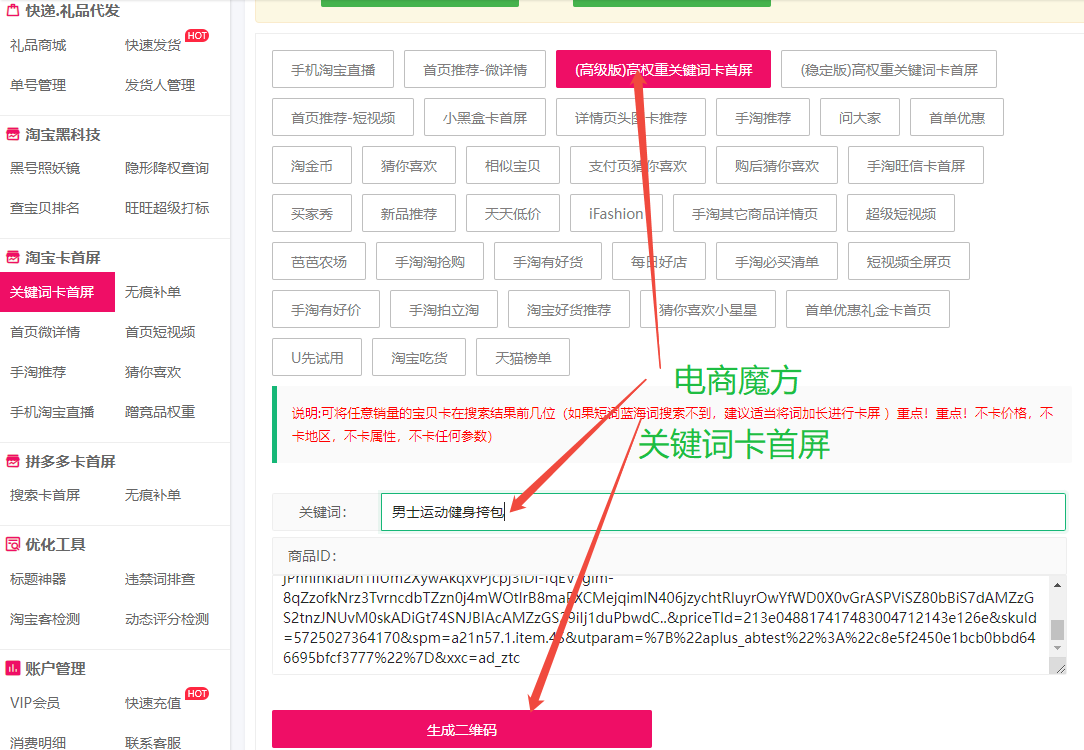Open 蹭竞品权重 sidebar item
1084x750 pixels.
pyautogui.click(x=160, y=413)
